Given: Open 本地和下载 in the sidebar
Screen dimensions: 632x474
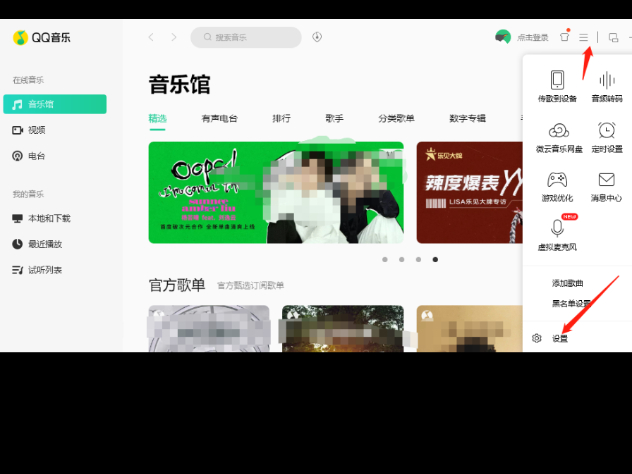Looking at the screenshot, I should tap(41, 218).
